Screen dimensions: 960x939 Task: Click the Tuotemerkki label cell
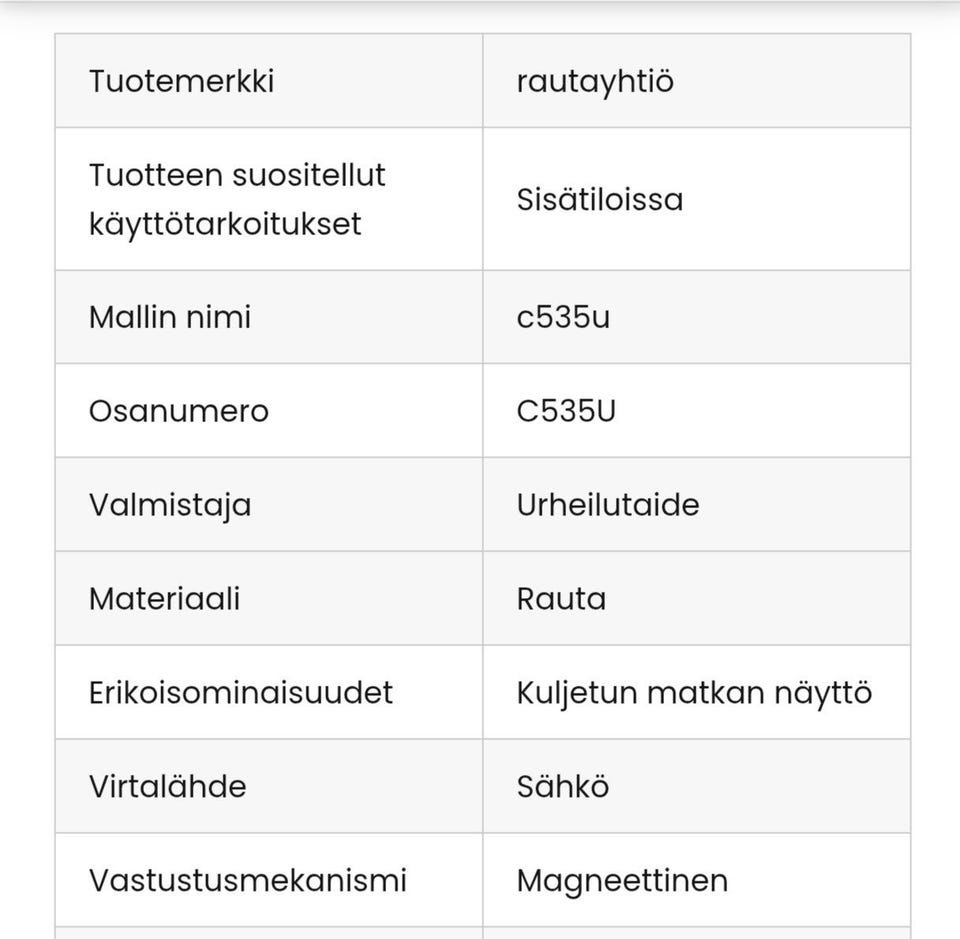click(x=181, y=81)
